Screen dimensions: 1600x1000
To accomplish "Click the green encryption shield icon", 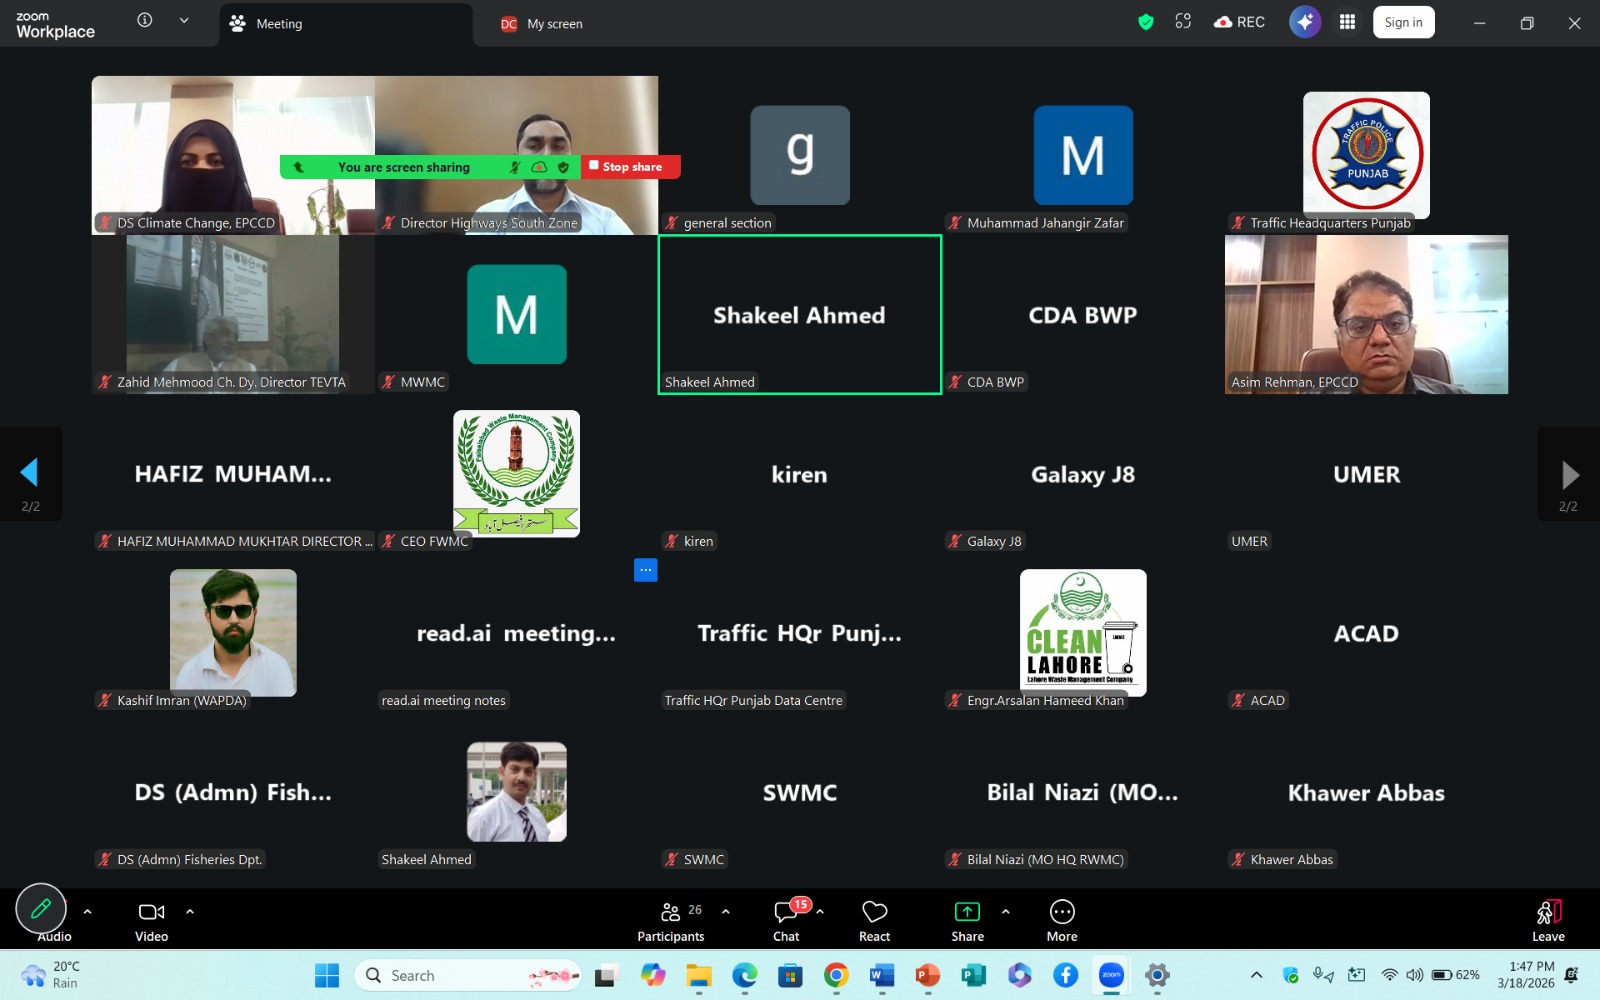I will click(x=1146, y=22).
